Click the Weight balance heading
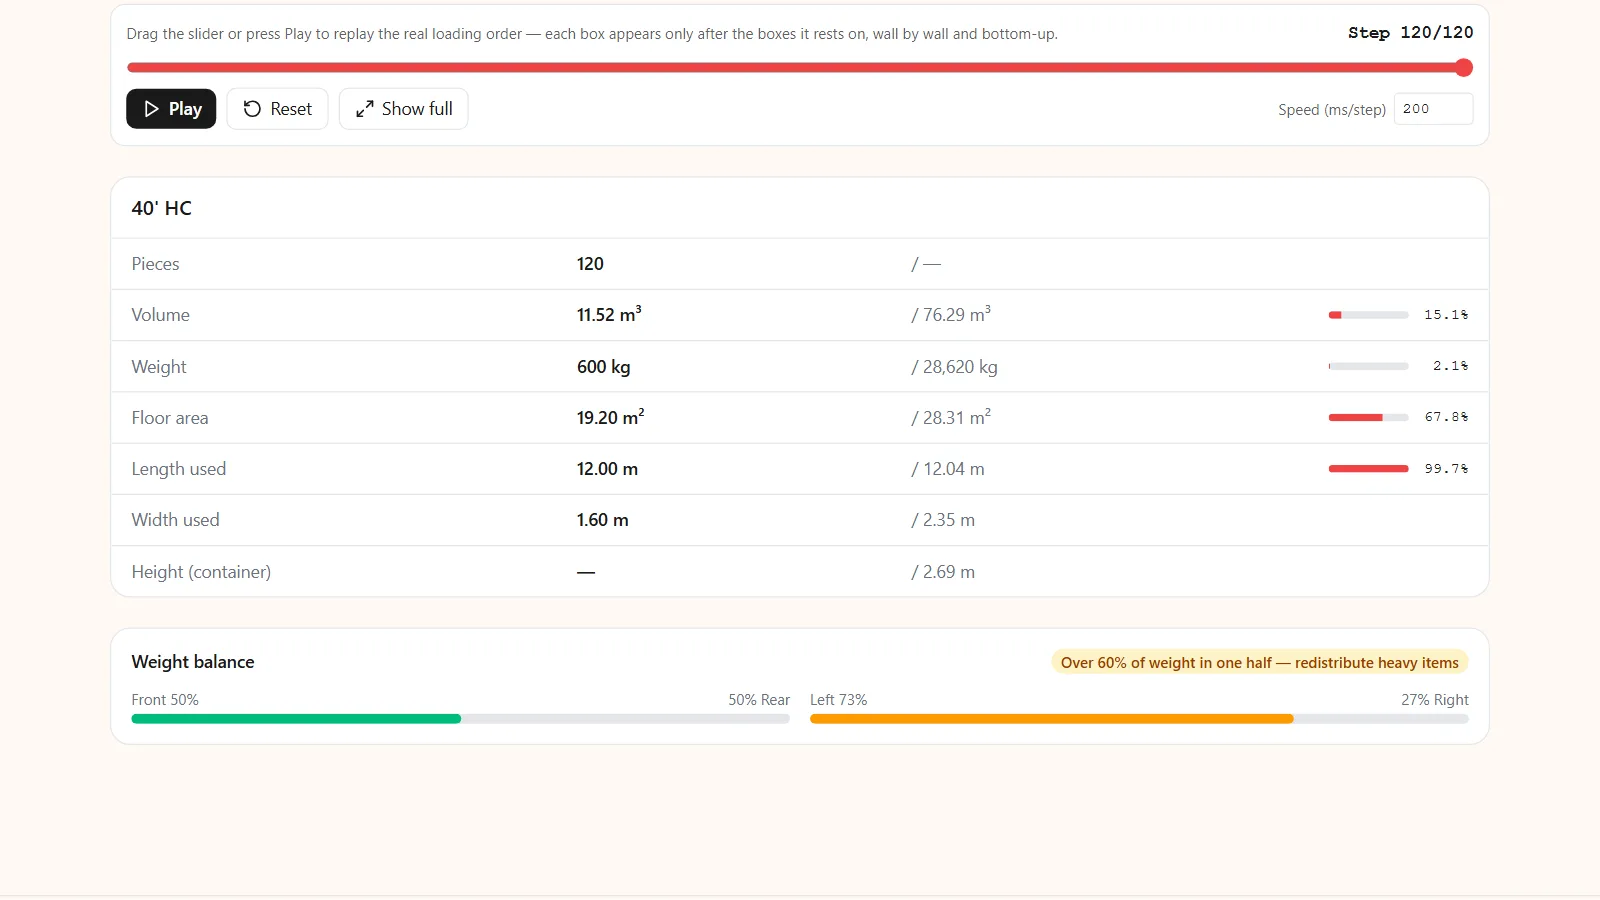 click(x=193, y=662)
